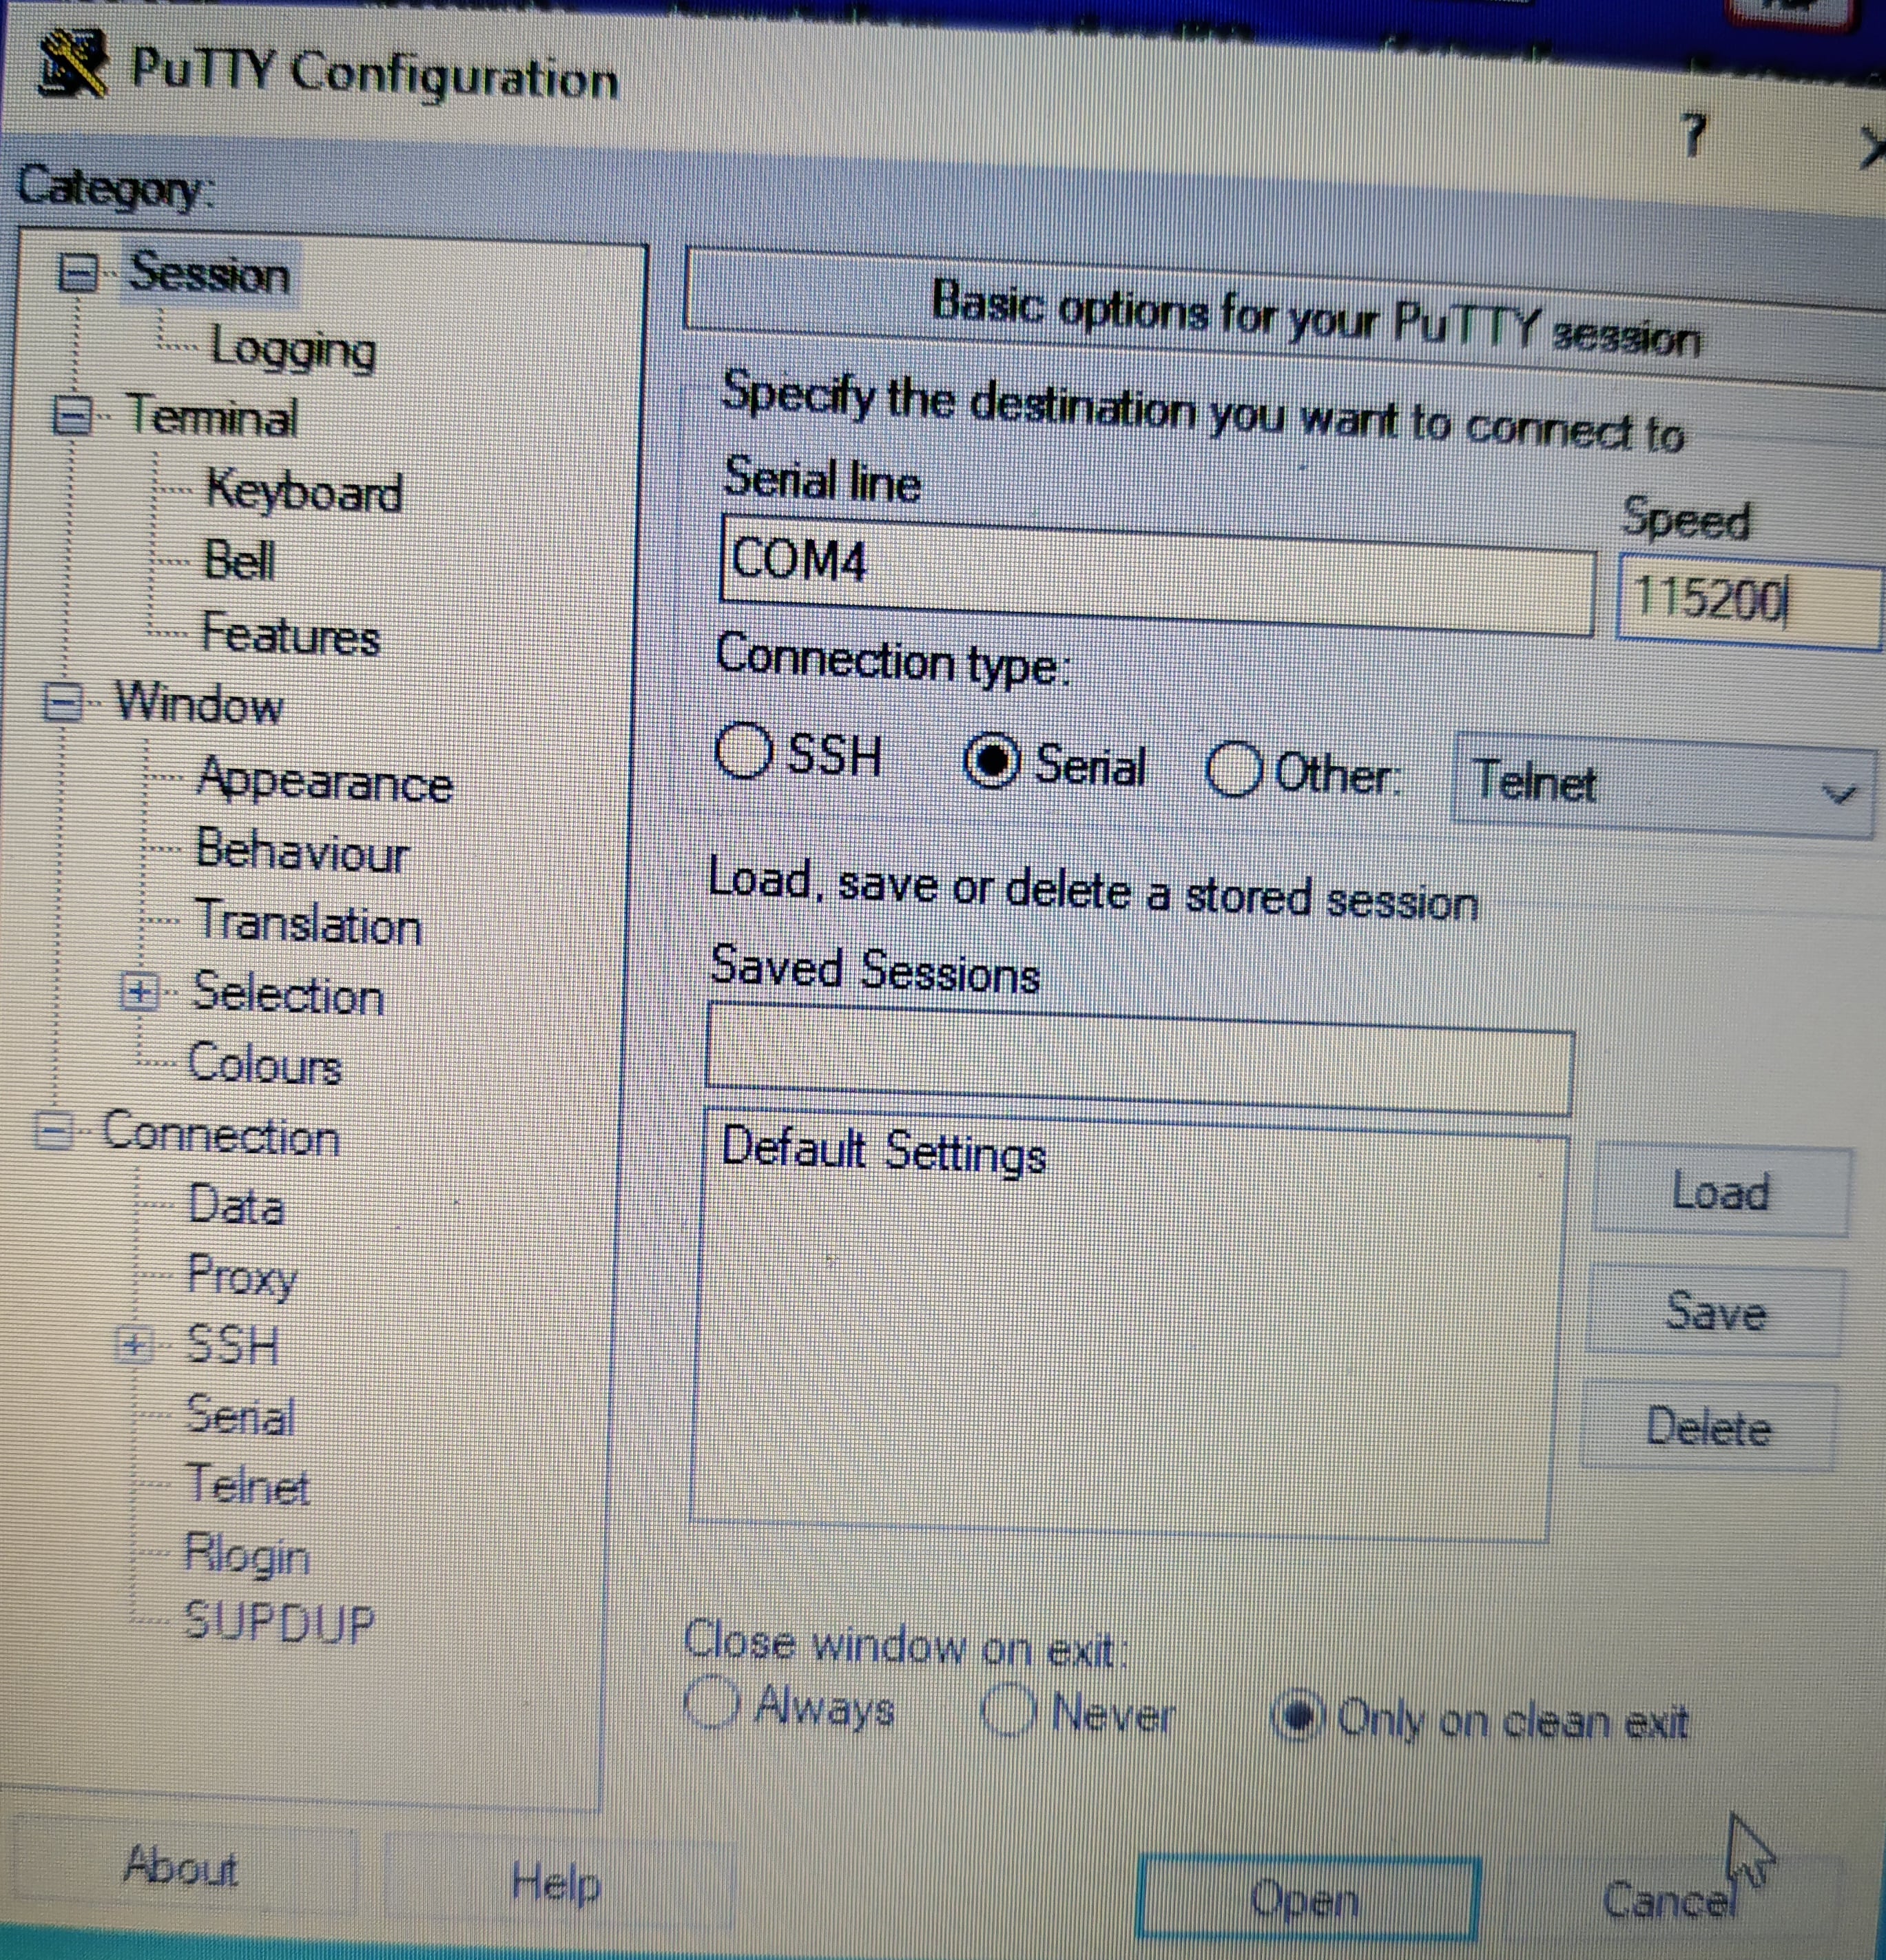Viewport: 1886px width, 1960px height.
Task: Collapse the Window category node
Action: tap(63, 702)
